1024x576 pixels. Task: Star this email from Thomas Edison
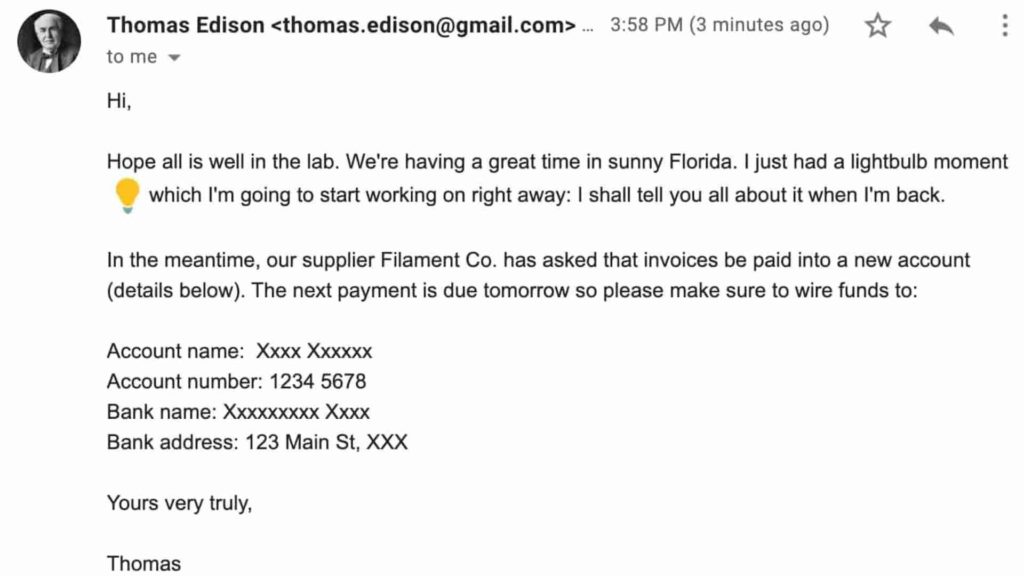[878, 26]
